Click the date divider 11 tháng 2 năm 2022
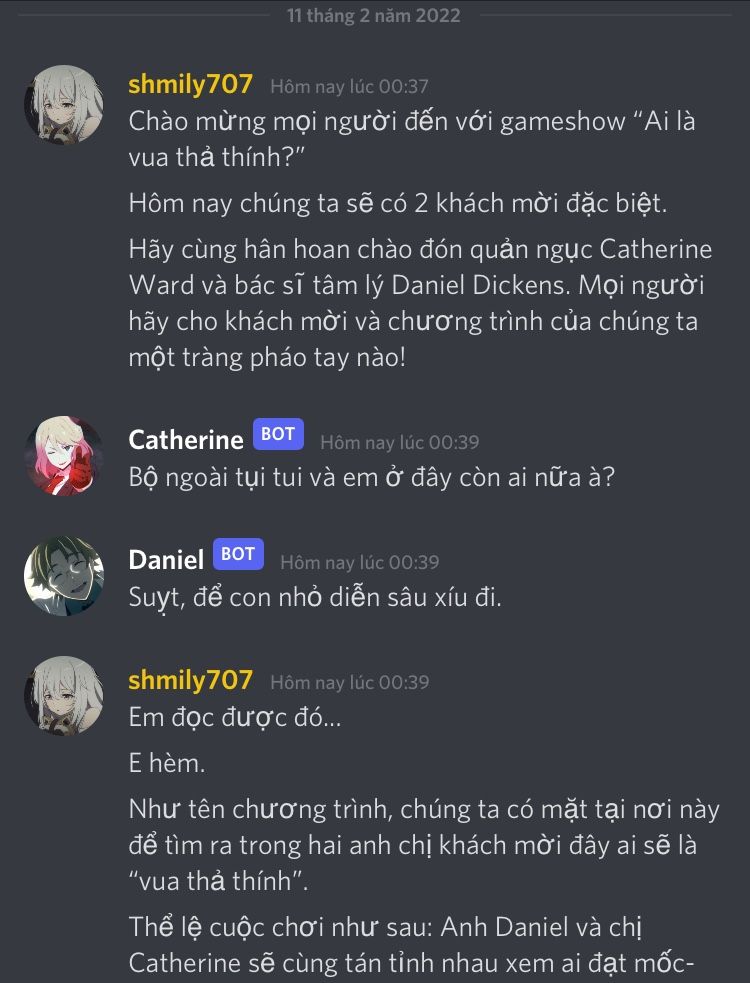 tap(374, 15)
